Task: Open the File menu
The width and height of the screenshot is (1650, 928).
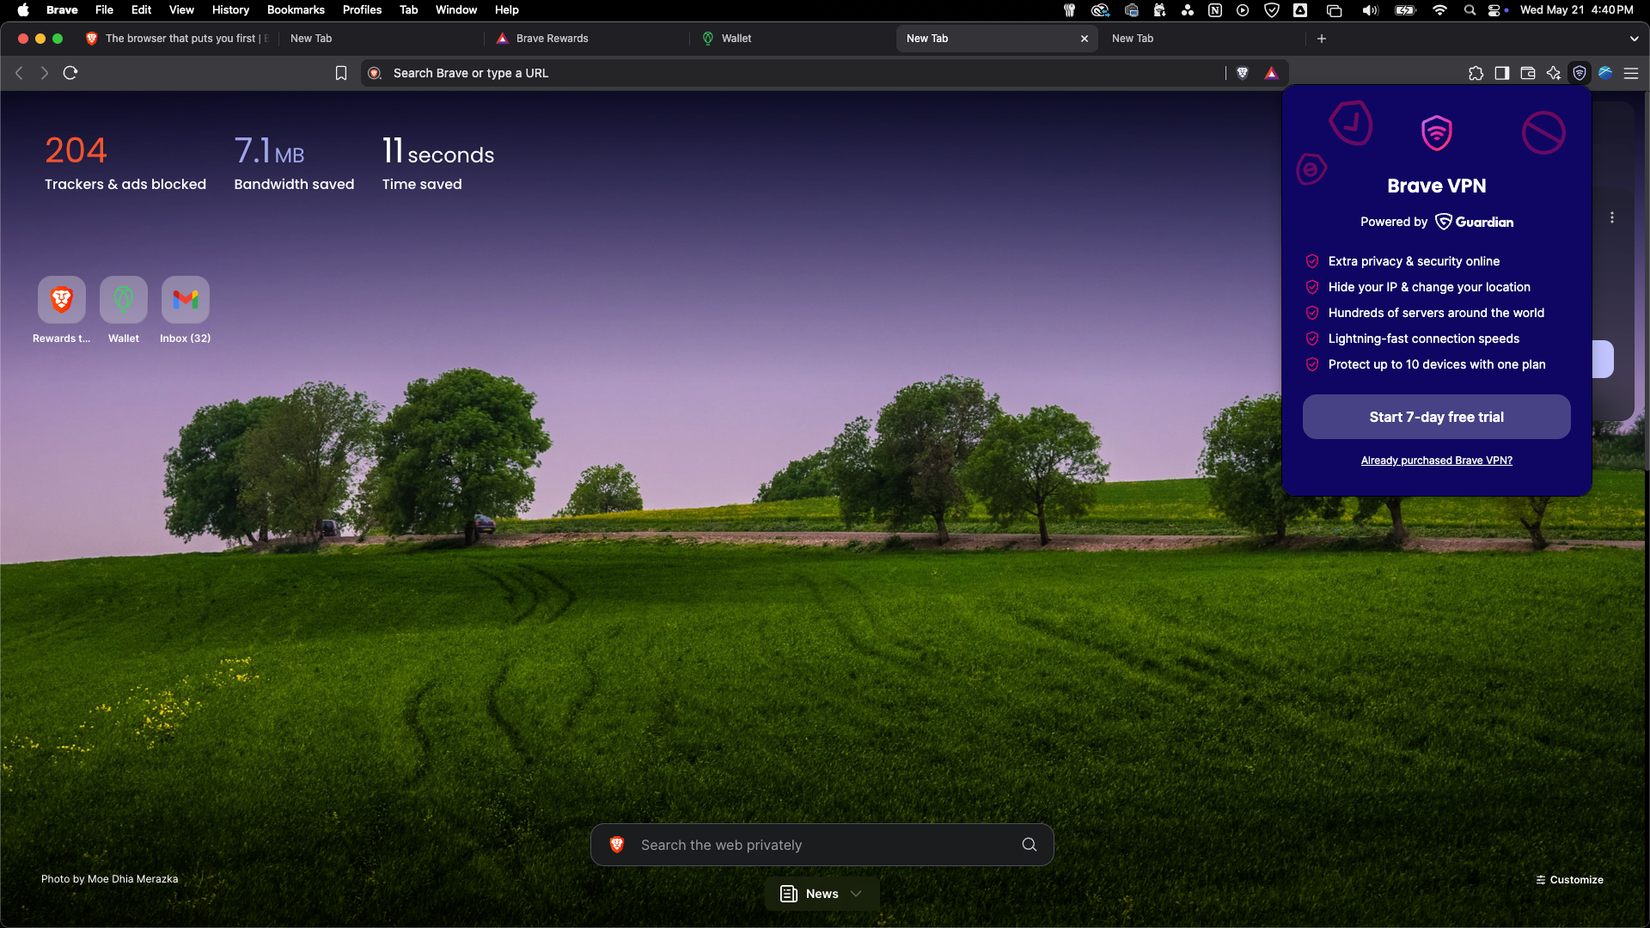Action: [x=104, y=10]
